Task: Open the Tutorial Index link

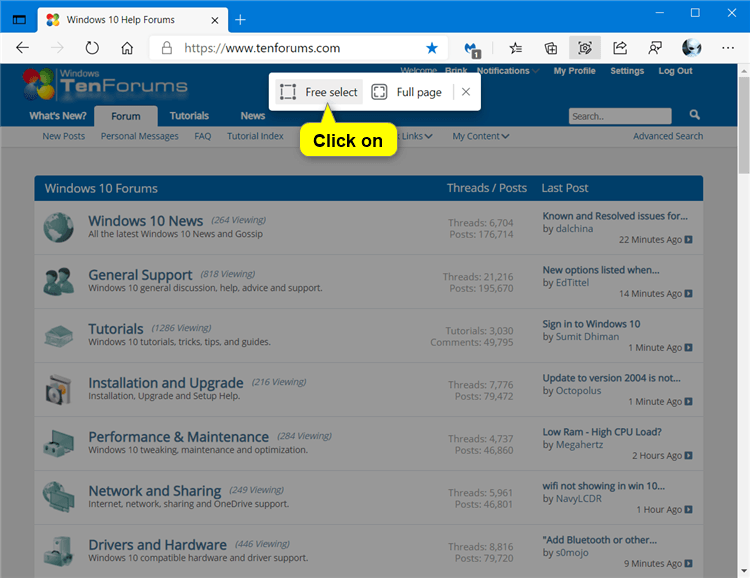Action: [255, 136]
